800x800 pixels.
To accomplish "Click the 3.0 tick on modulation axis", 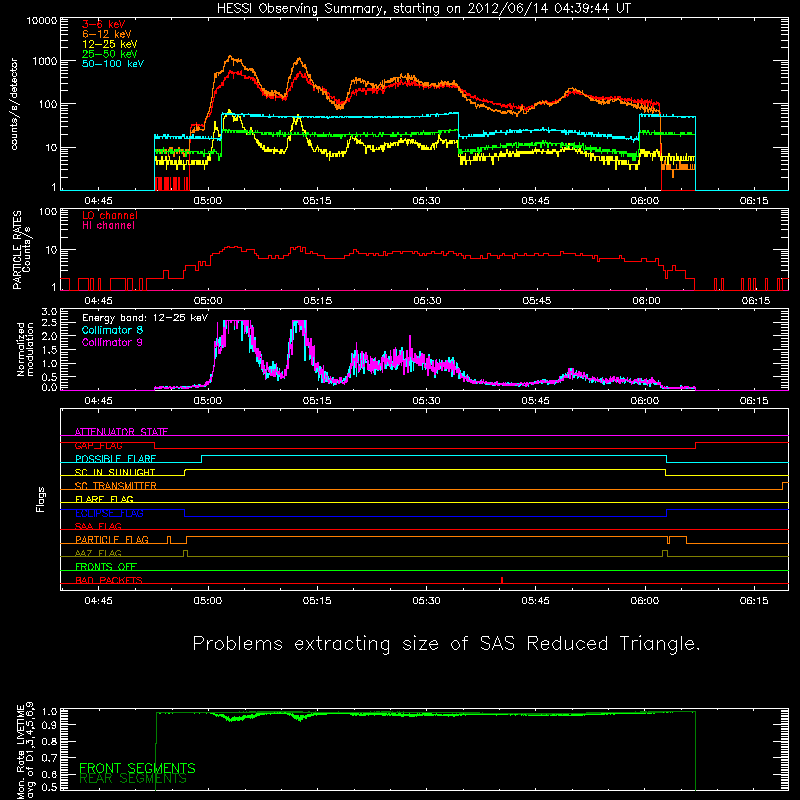I will coord(49,311).
